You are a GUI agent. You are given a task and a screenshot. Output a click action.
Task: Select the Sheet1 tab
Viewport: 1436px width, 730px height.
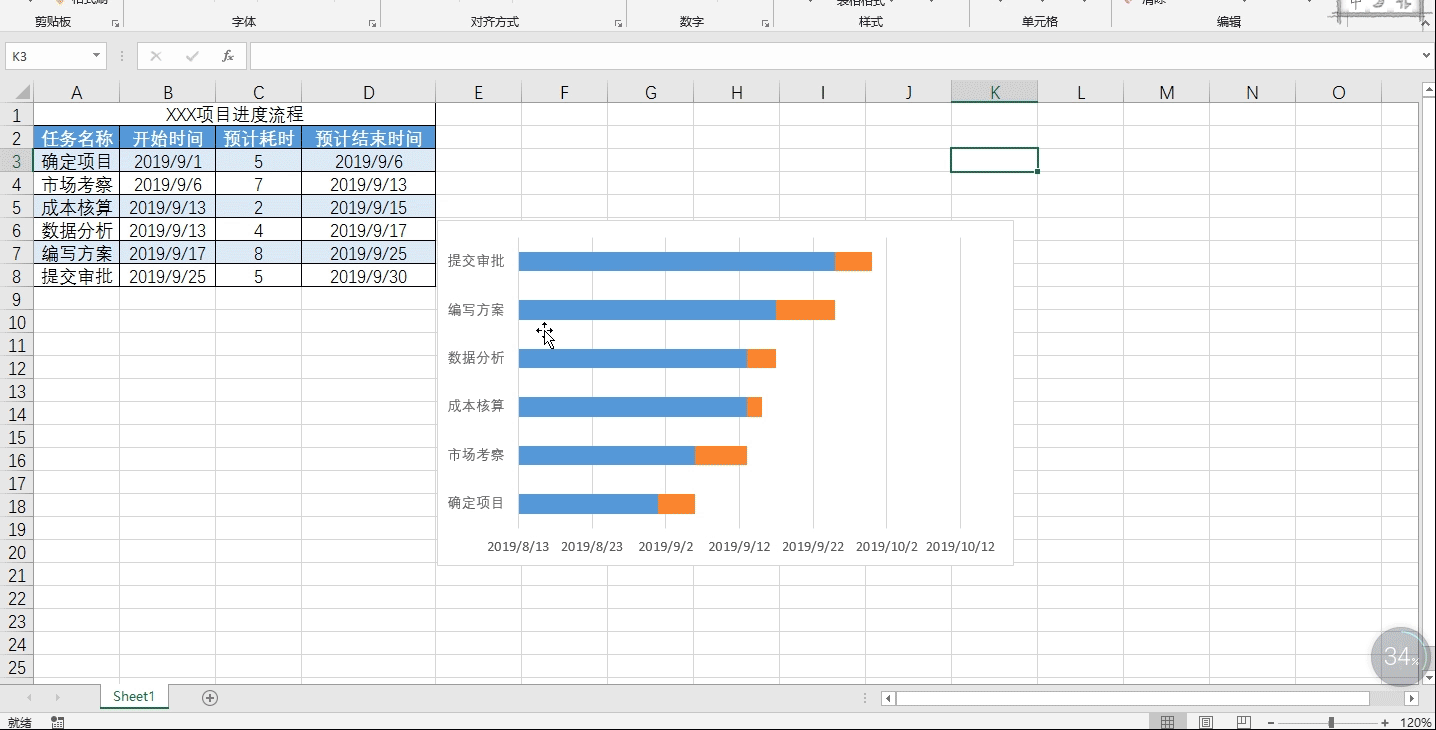pos(134,697)
